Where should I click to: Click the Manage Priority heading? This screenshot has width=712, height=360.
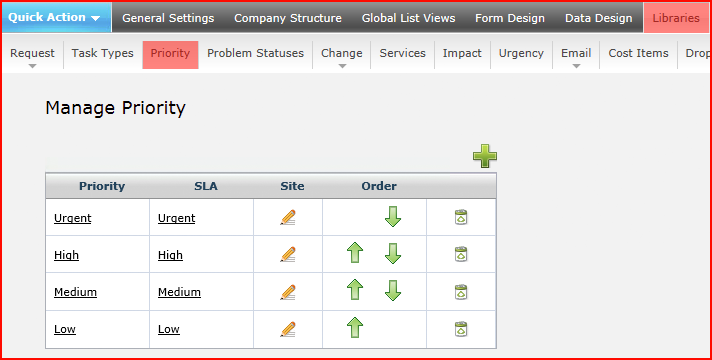tap(115, 108)
